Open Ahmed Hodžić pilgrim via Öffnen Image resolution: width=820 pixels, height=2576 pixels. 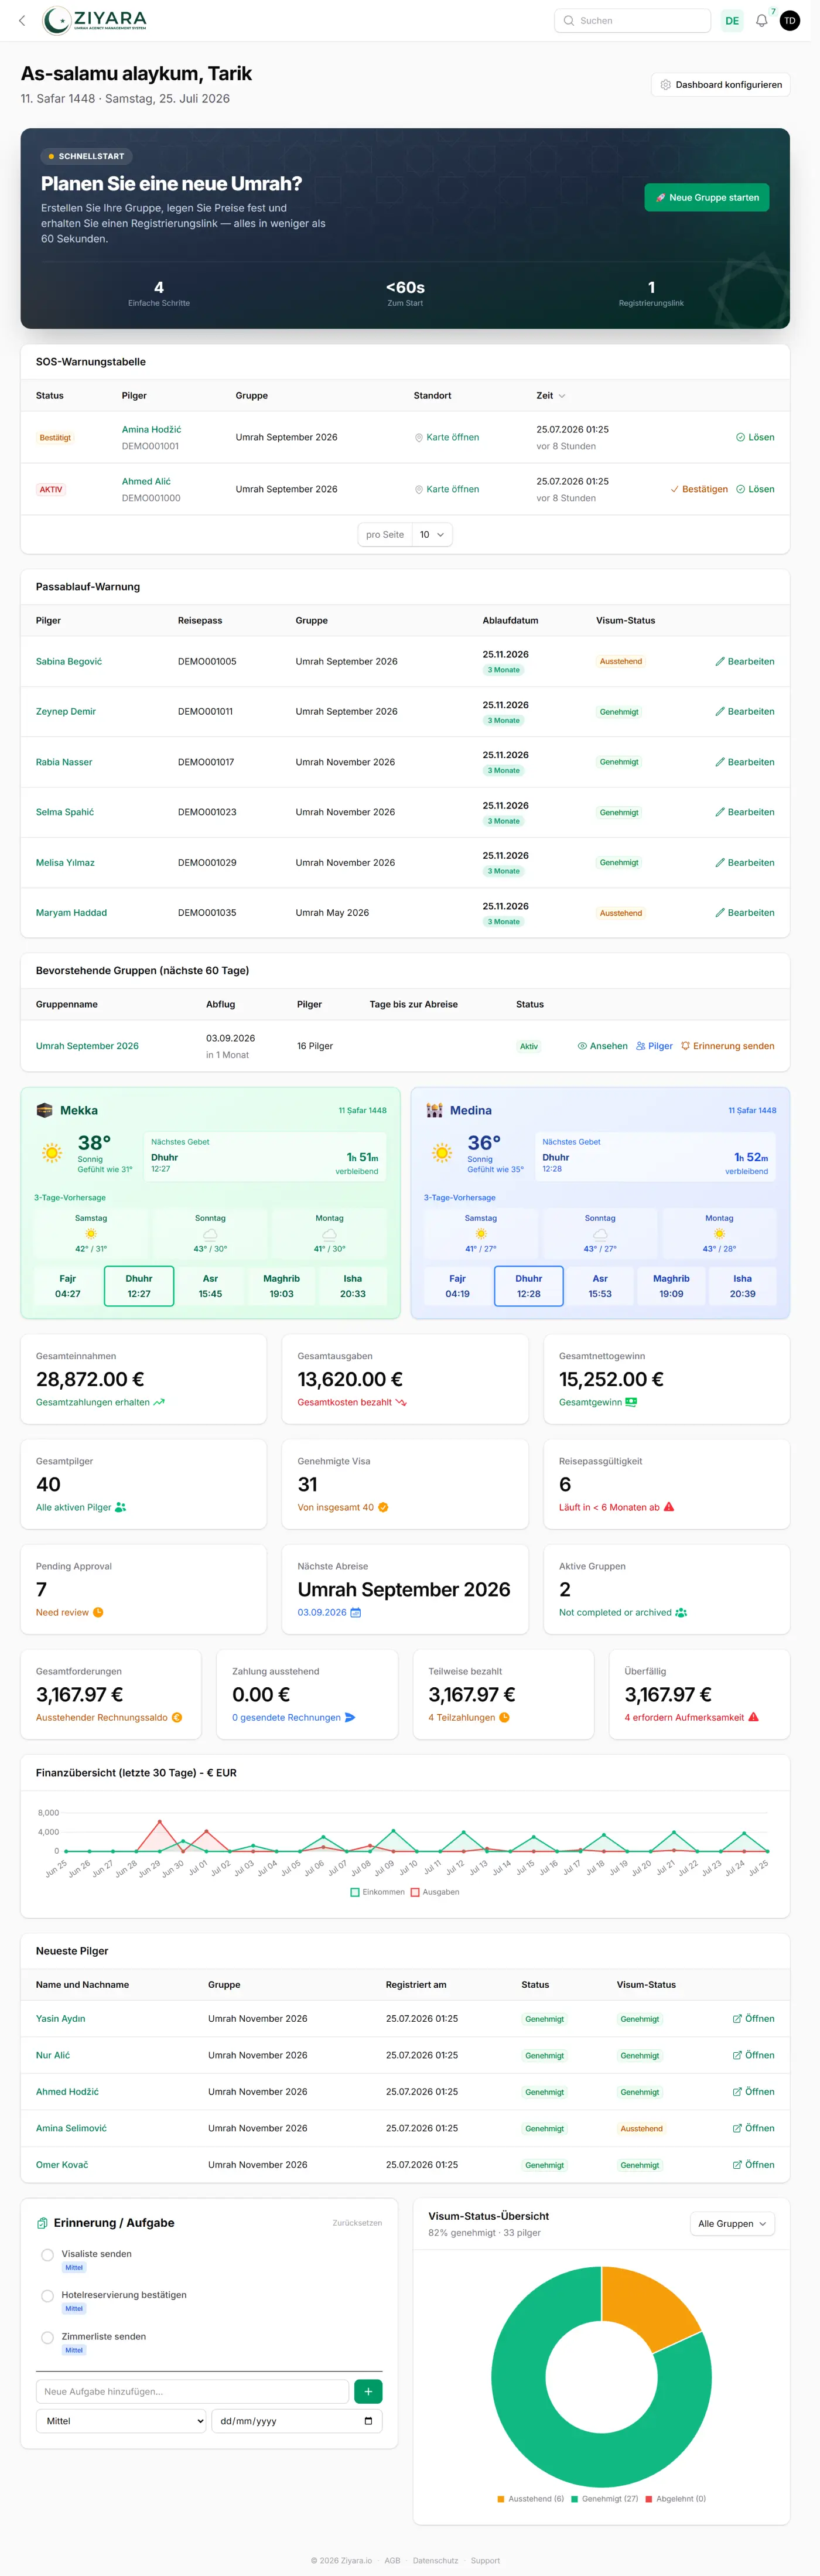(x=753, y=2091)
